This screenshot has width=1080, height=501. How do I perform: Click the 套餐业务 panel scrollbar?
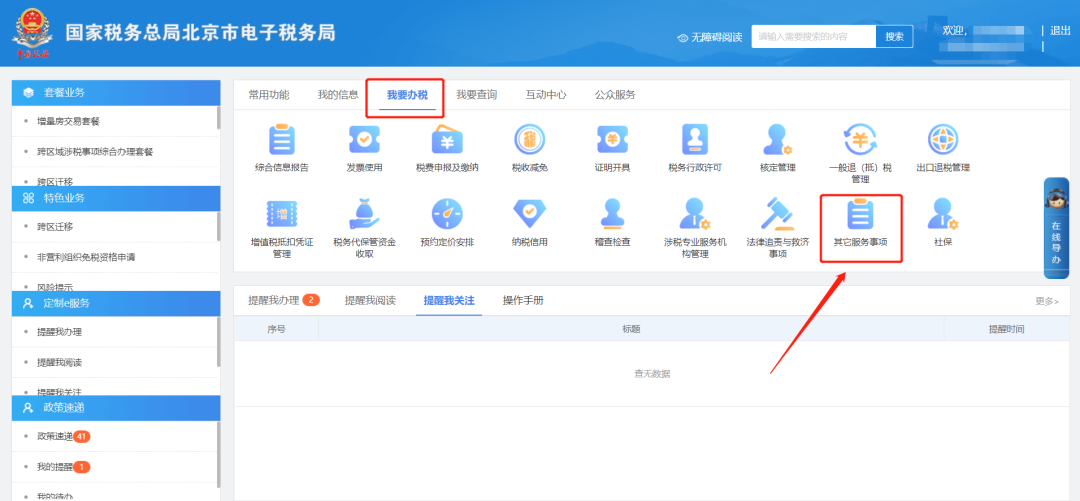point(218,119)
